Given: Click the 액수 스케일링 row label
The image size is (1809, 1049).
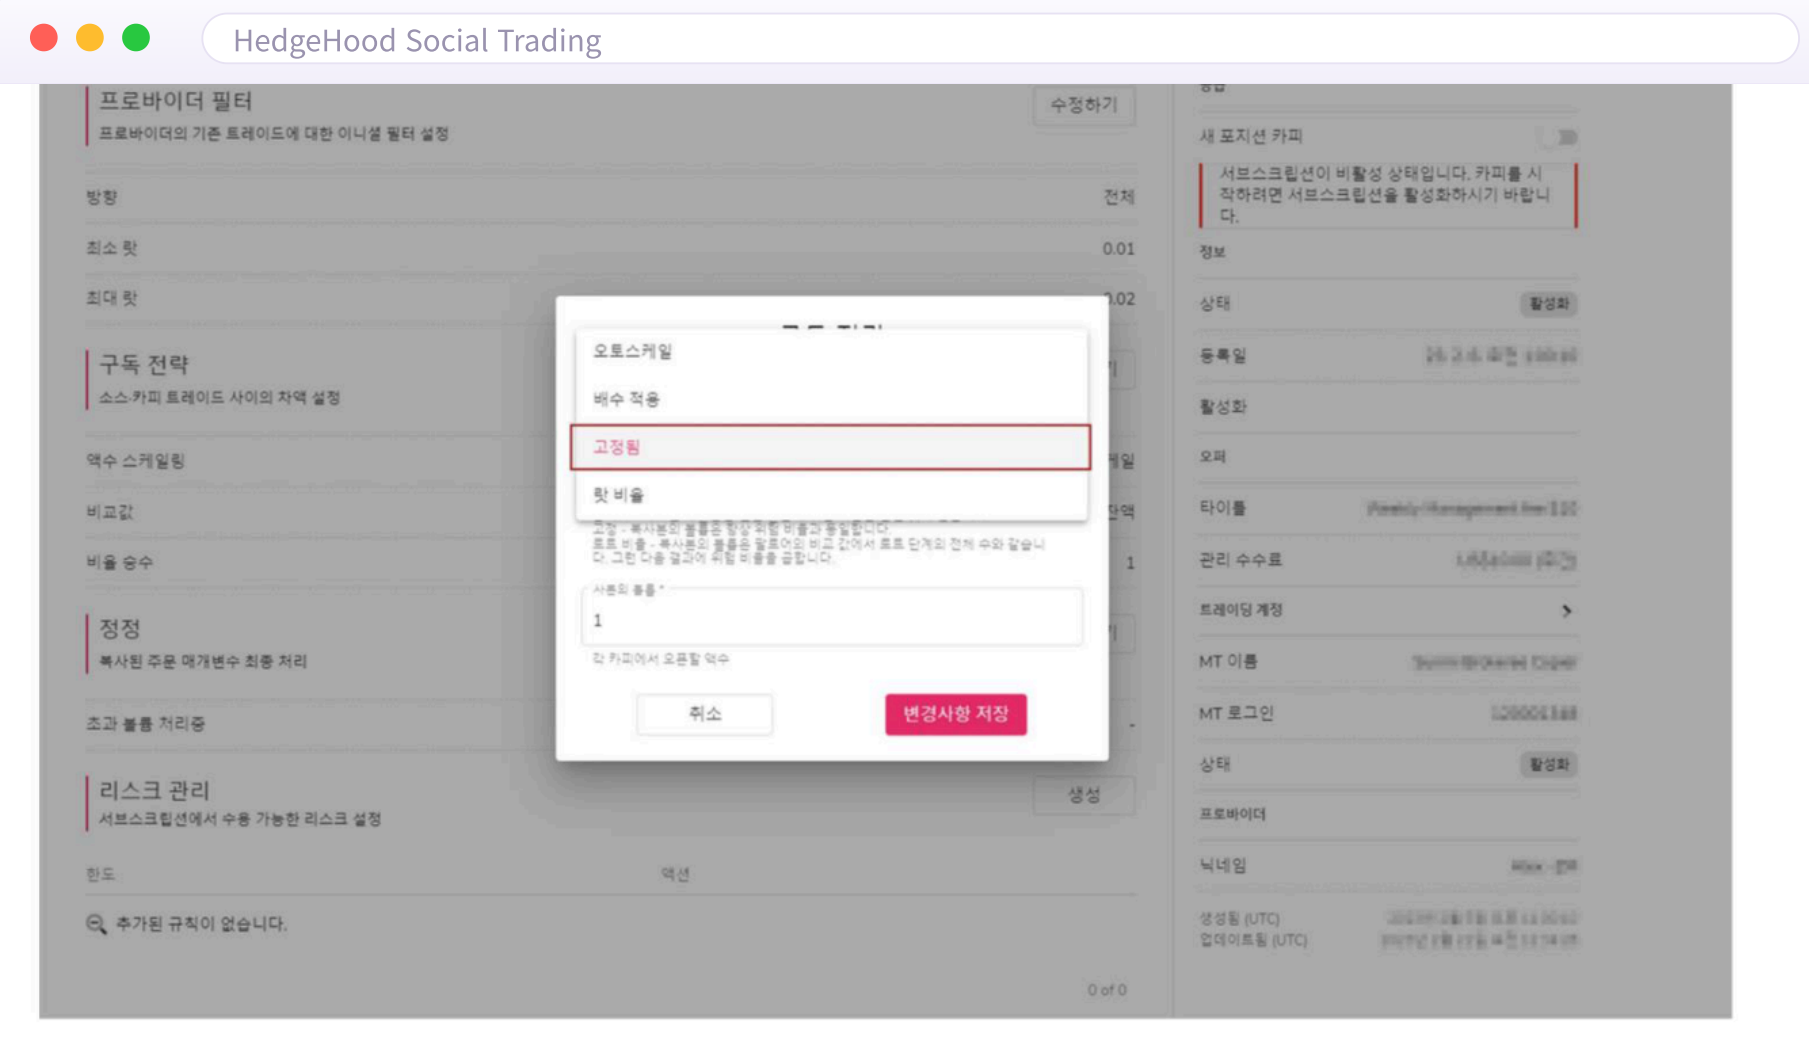Looking at the screenshot, I should (135, 461).
